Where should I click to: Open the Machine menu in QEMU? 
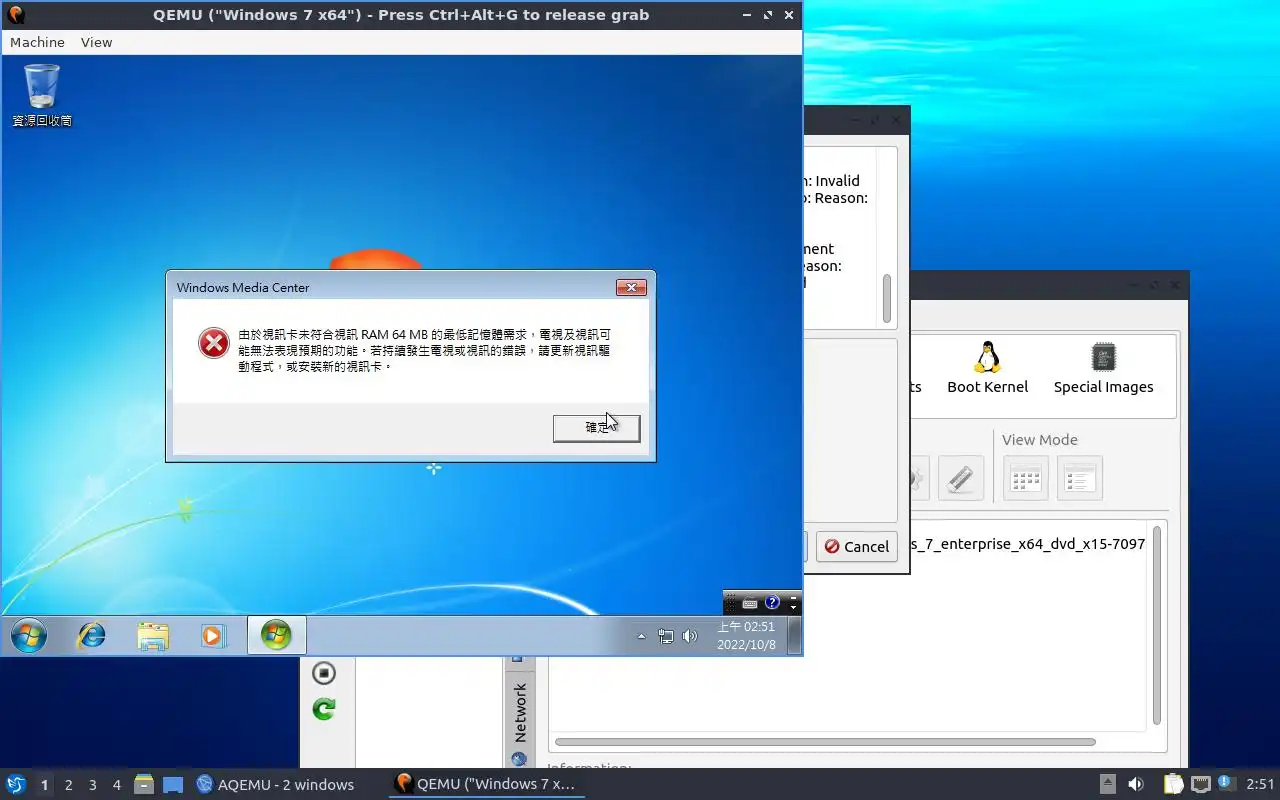37,42
